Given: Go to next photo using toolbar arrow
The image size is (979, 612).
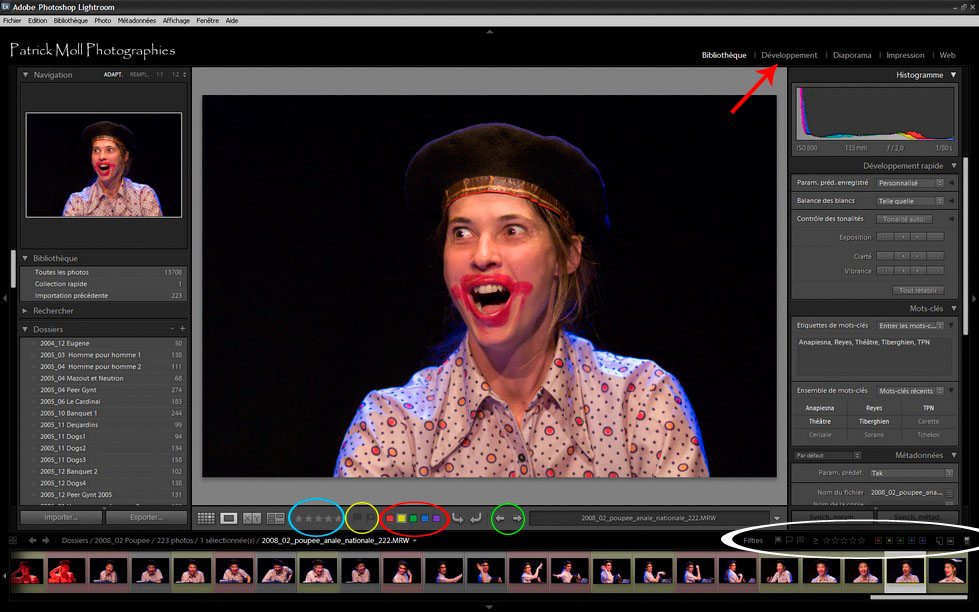Looking at the screenshot, I should pyautogui.click(x=517, y=518).
